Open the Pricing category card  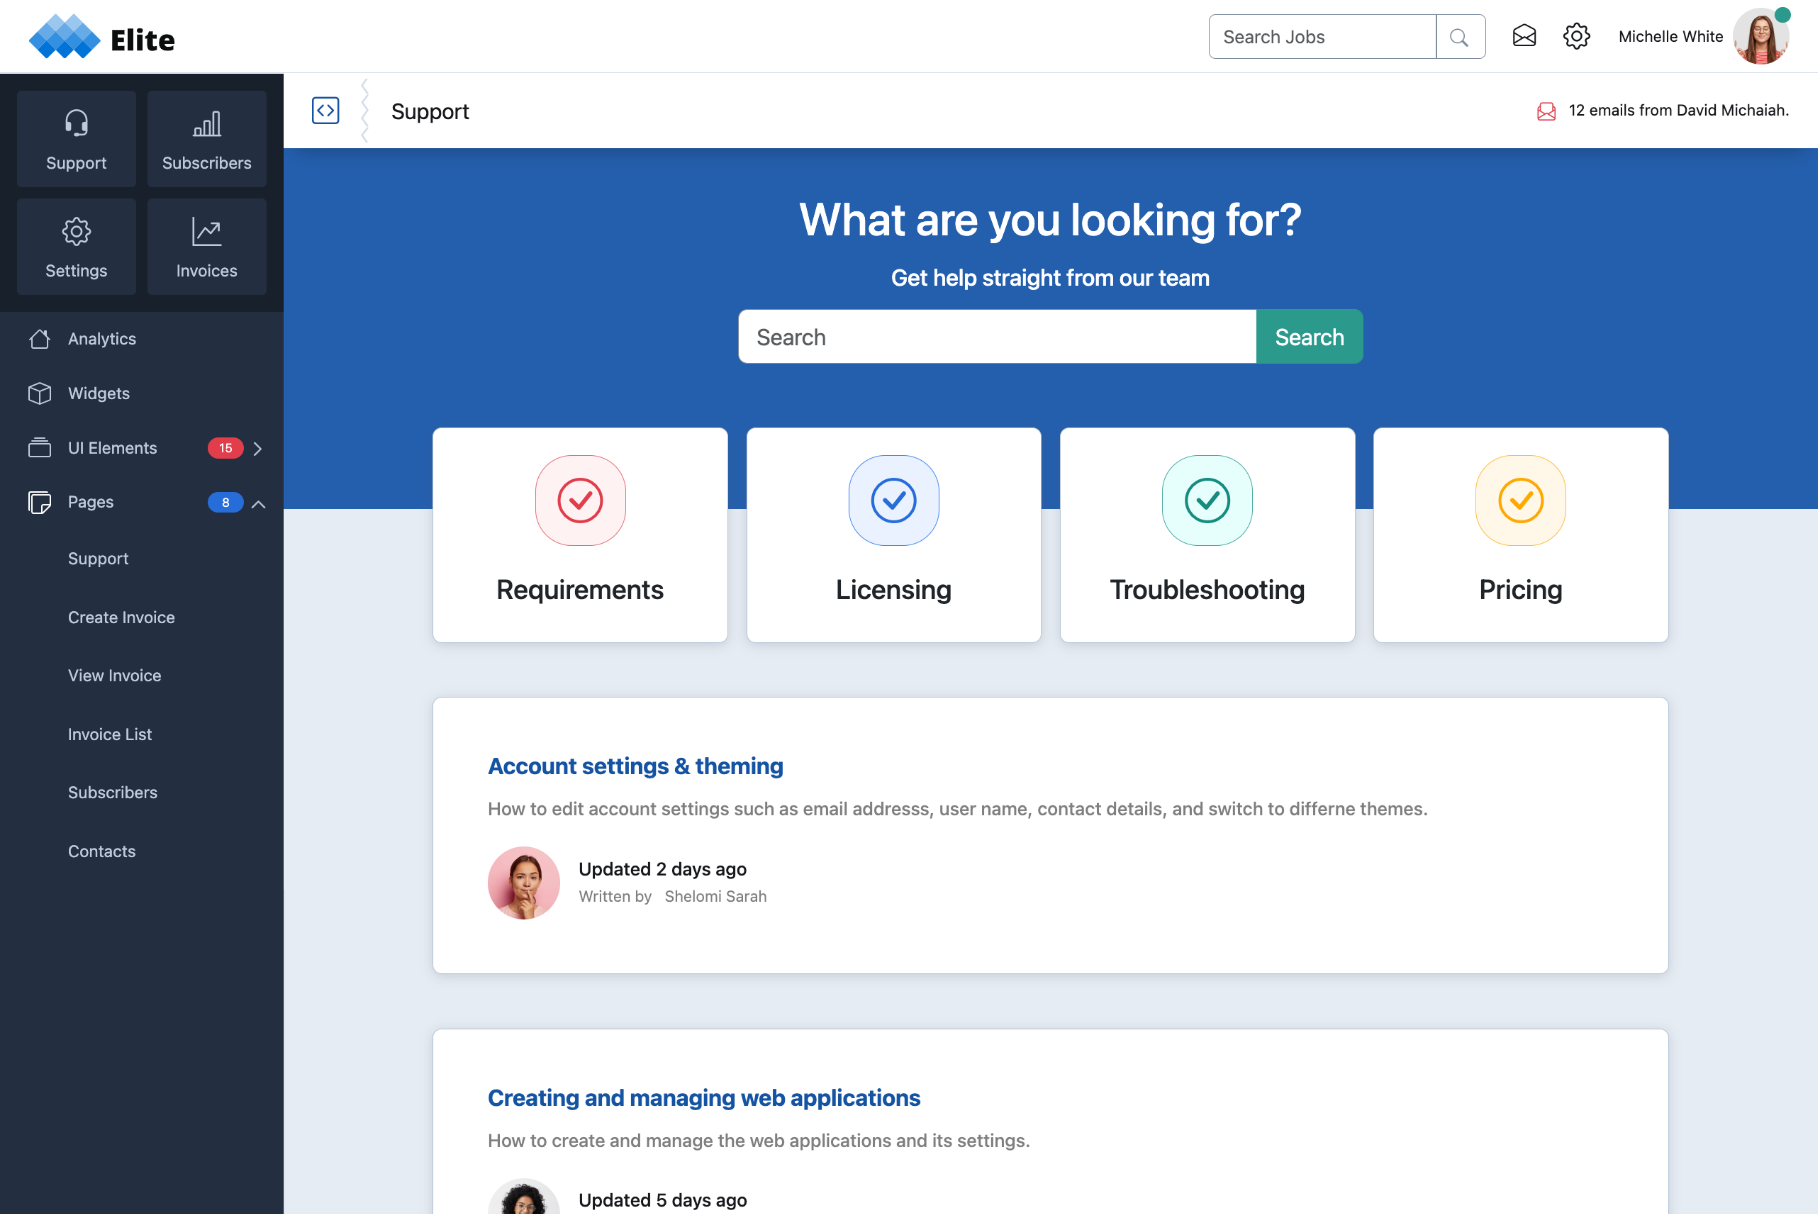point(1520,535)
